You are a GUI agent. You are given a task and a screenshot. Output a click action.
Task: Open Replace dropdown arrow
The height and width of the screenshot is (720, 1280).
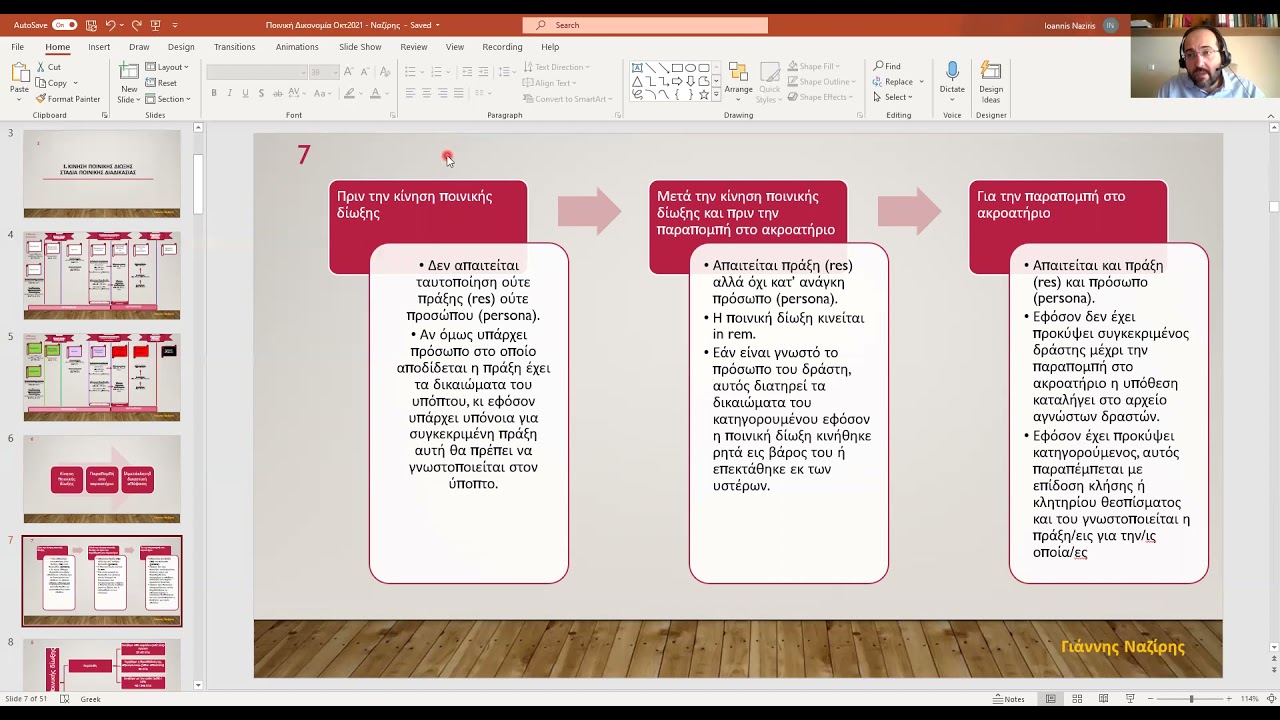click(x=921, y=82)
